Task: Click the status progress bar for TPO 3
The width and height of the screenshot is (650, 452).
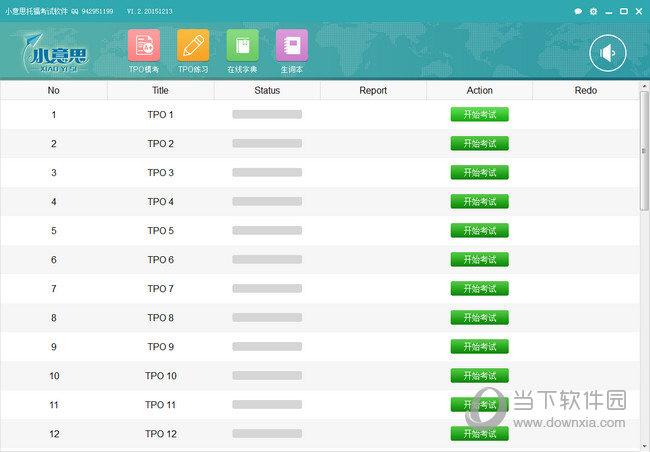Action: click(267, 173)
